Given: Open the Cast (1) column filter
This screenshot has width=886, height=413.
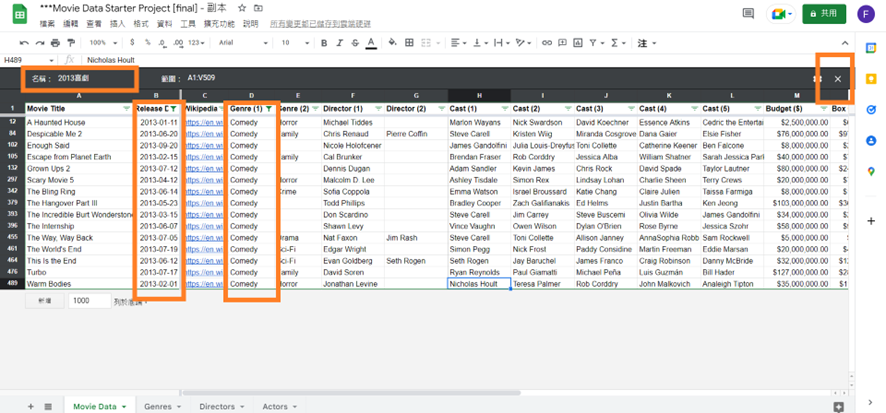Looking at the screenshot, I should click(505, 108).
